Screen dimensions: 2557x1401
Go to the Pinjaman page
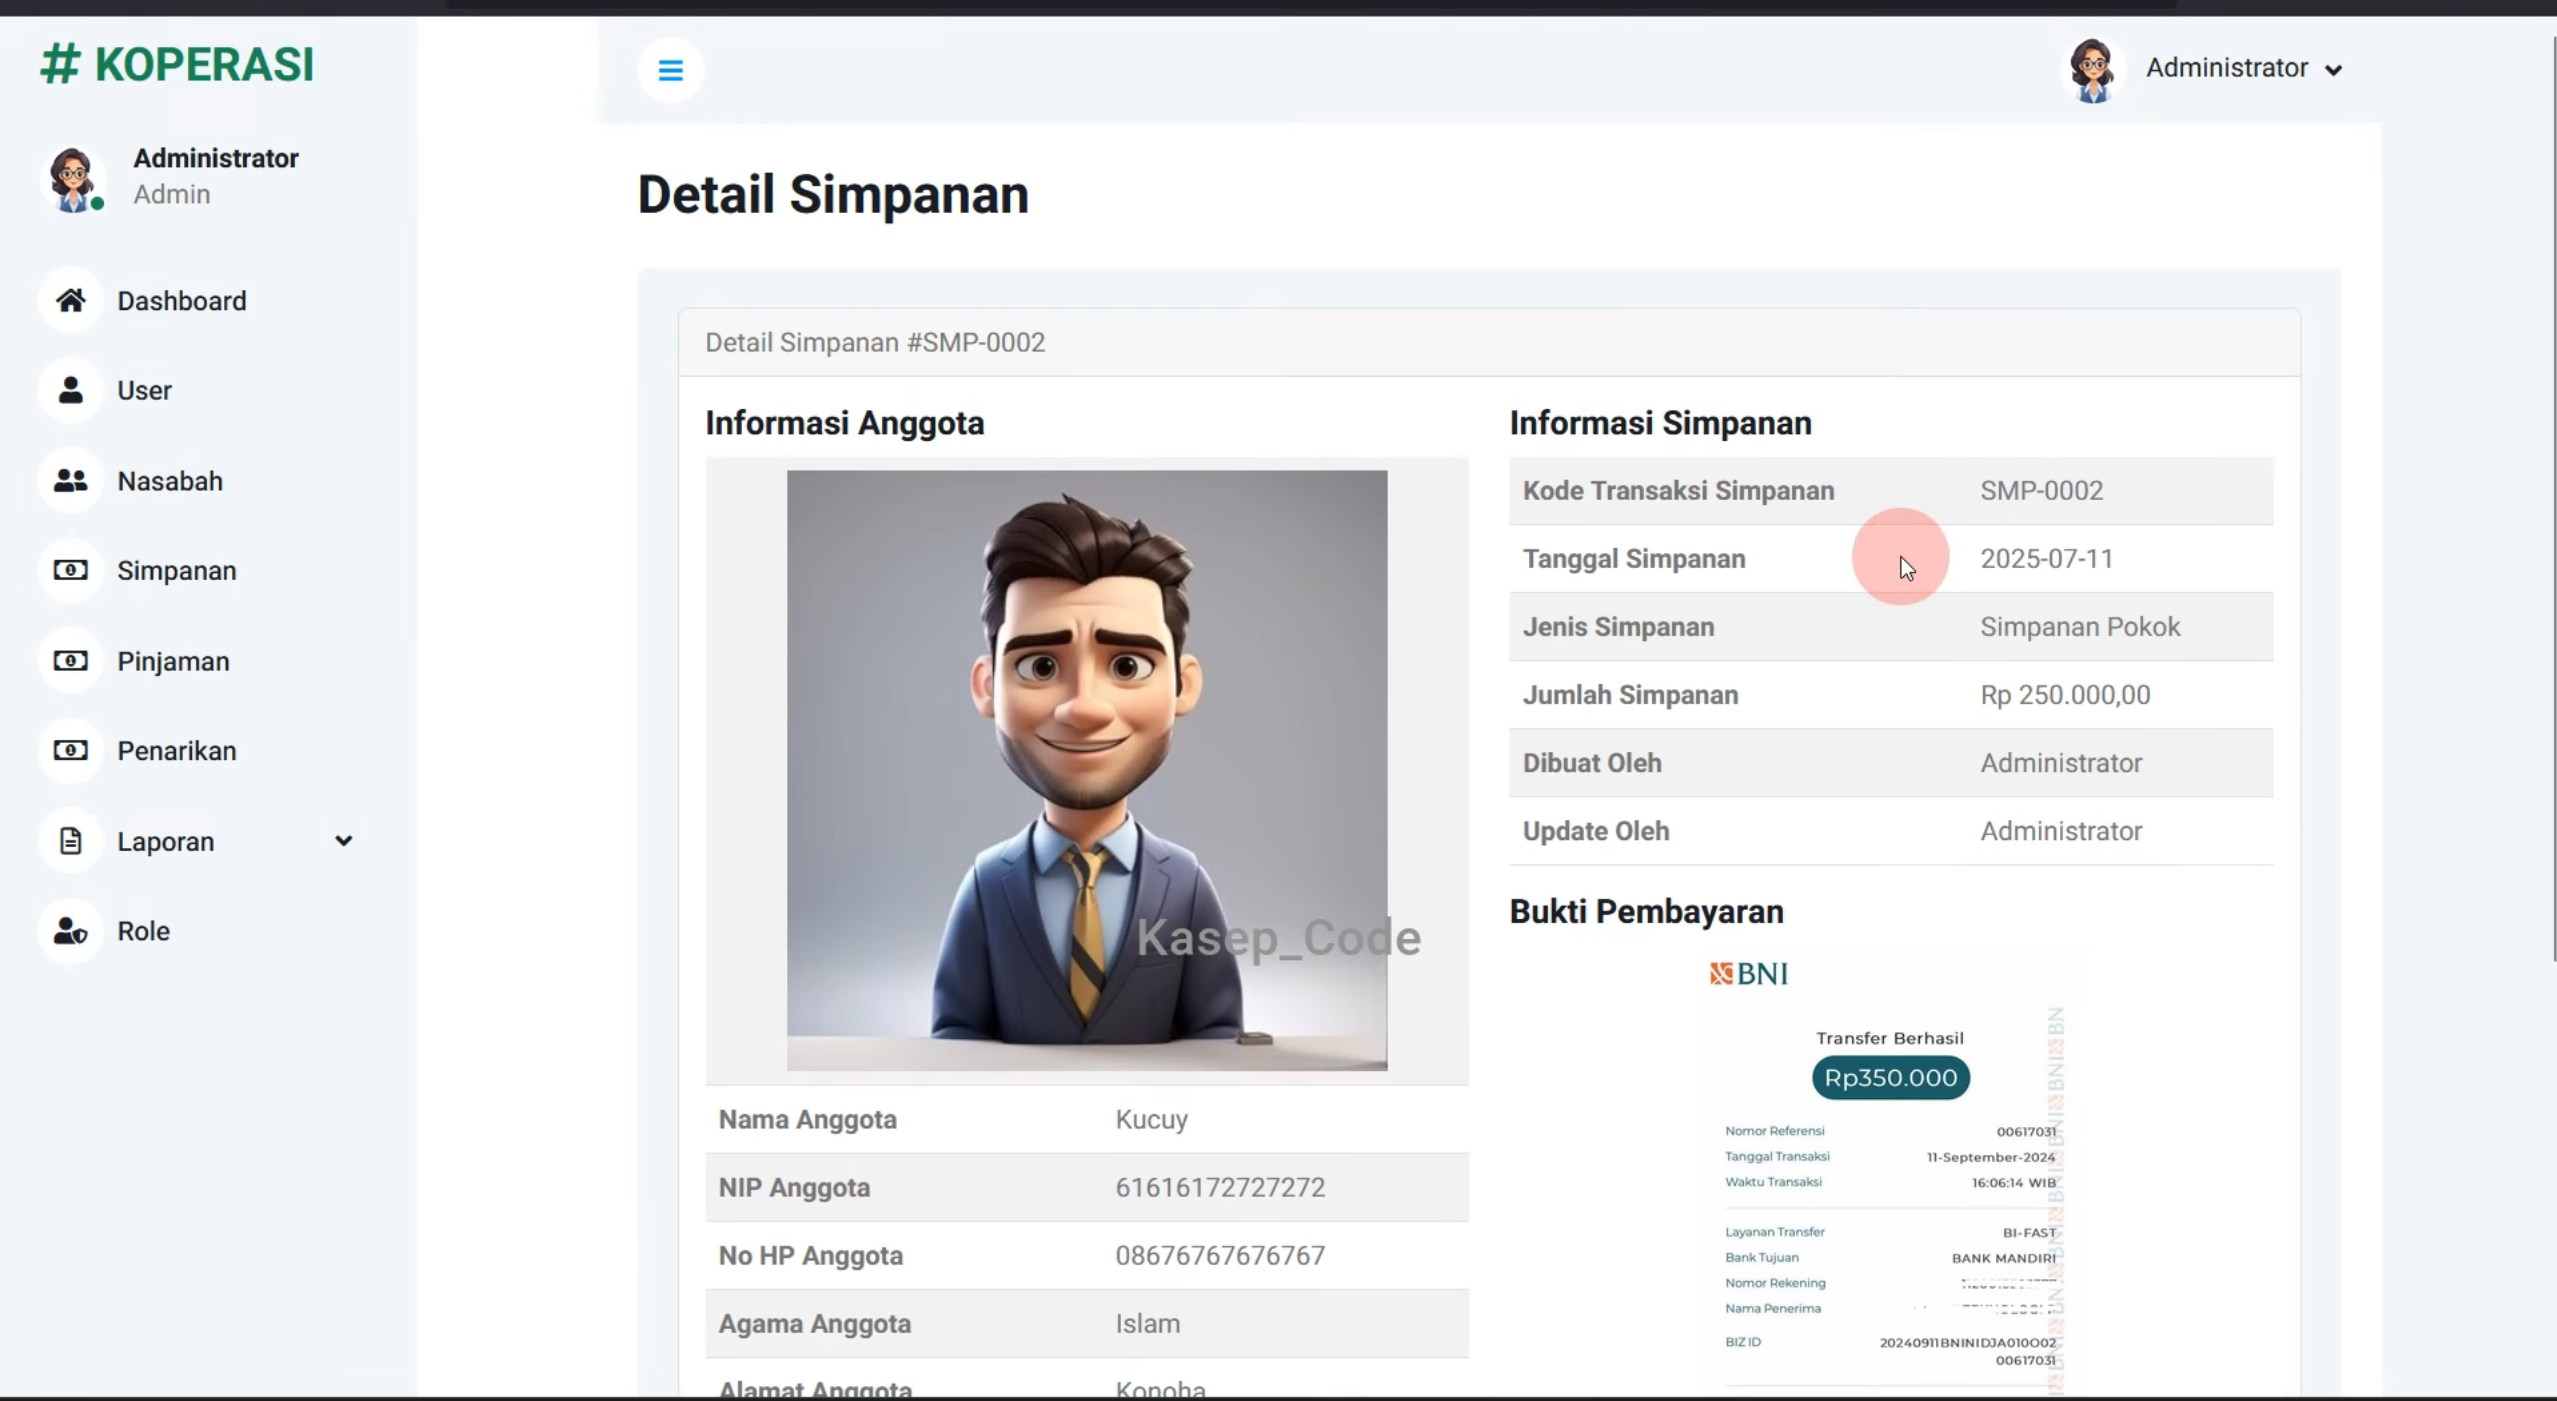tap(173, 661)
